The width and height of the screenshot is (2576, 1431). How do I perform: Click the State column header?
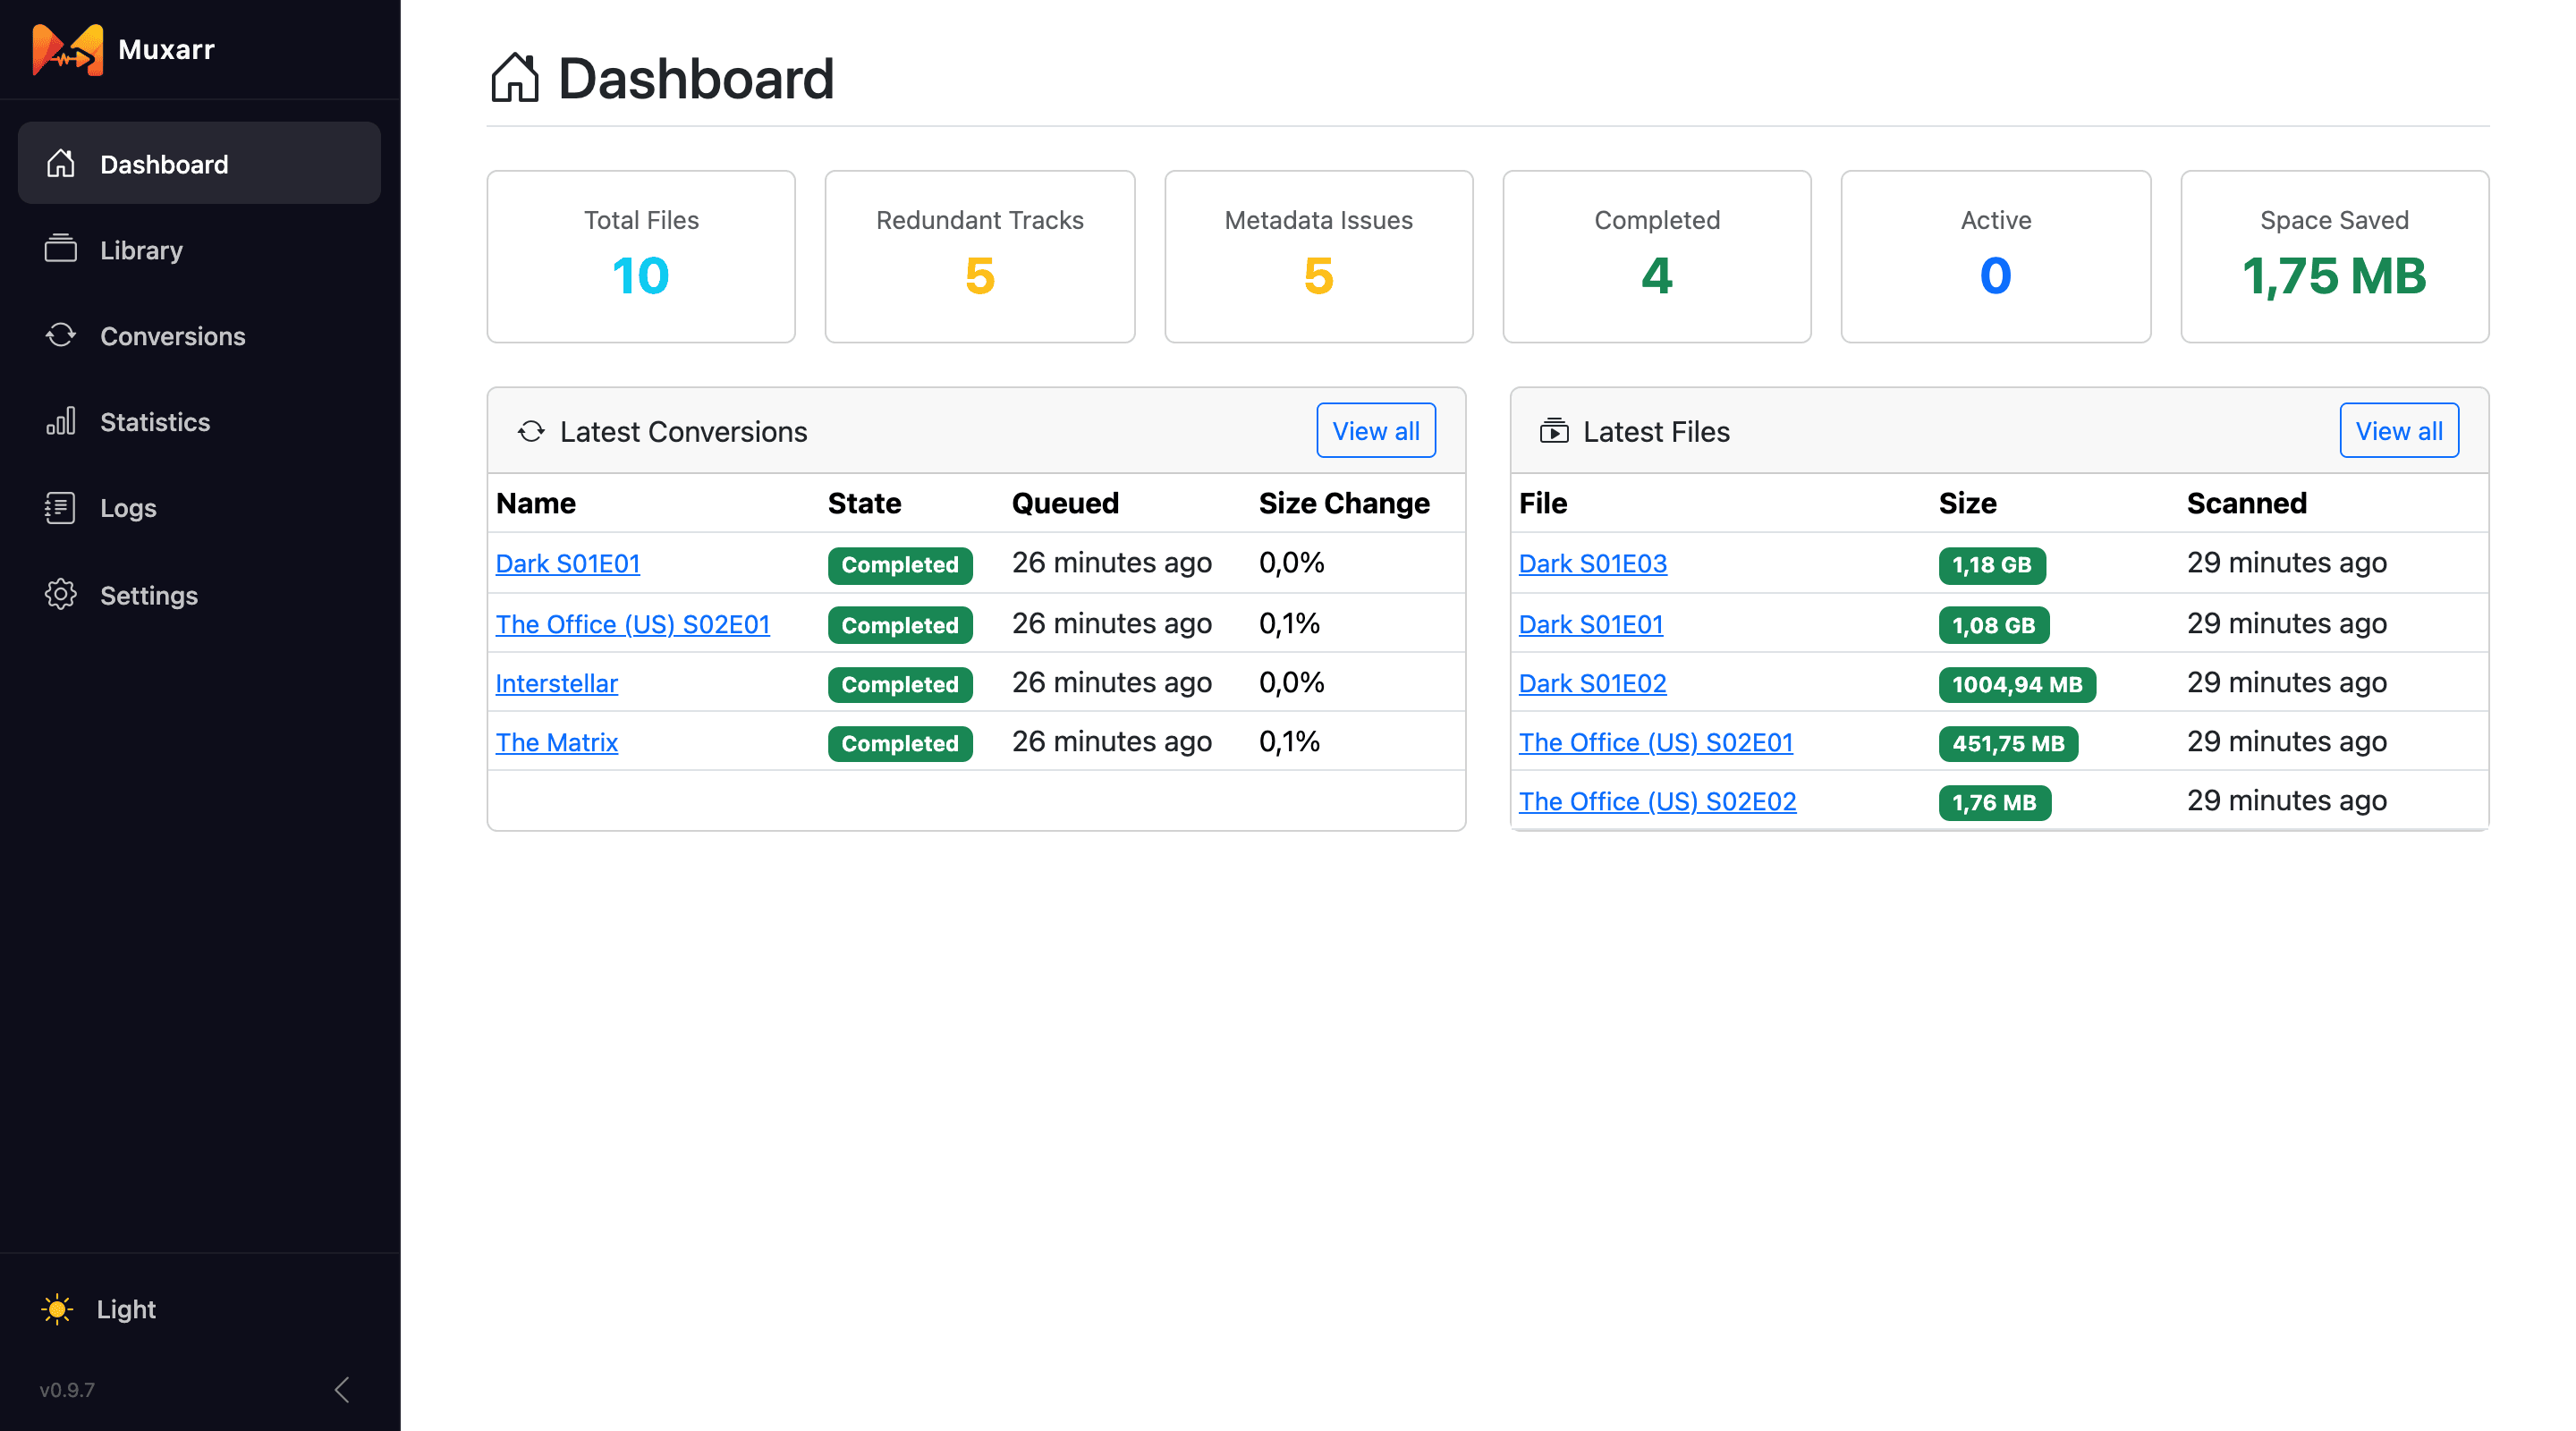[864, 503]
